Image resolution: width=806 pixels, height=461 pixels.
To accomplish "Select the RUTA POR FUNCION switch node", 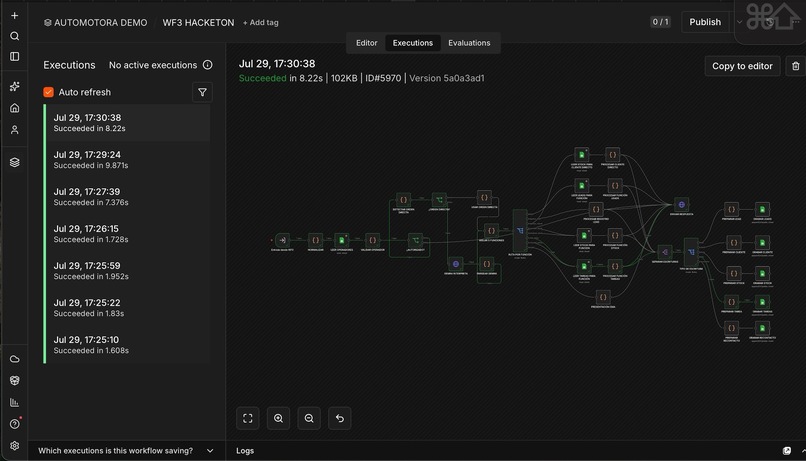I will (x=520, y=231).
